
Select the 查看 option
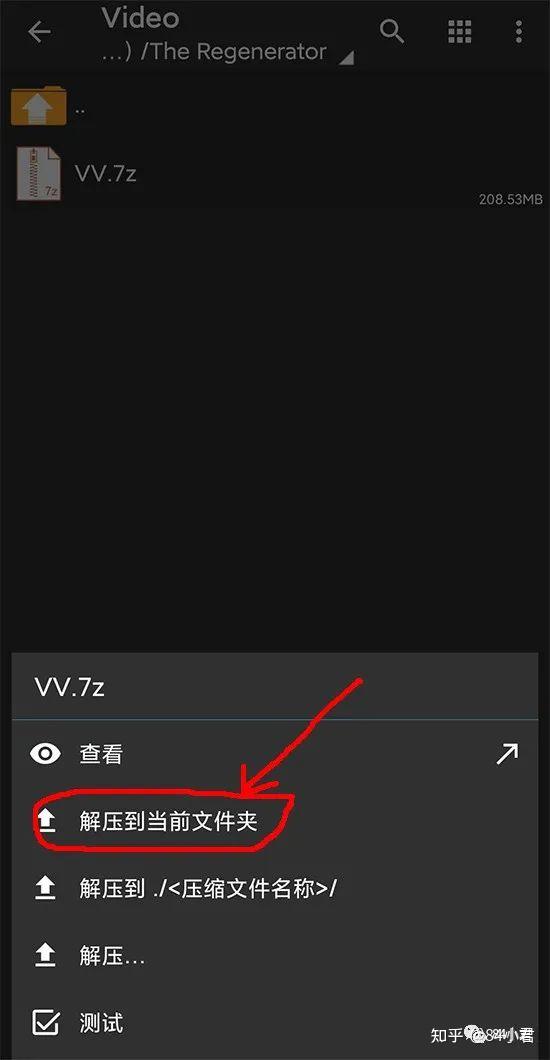tap(275, 754)
